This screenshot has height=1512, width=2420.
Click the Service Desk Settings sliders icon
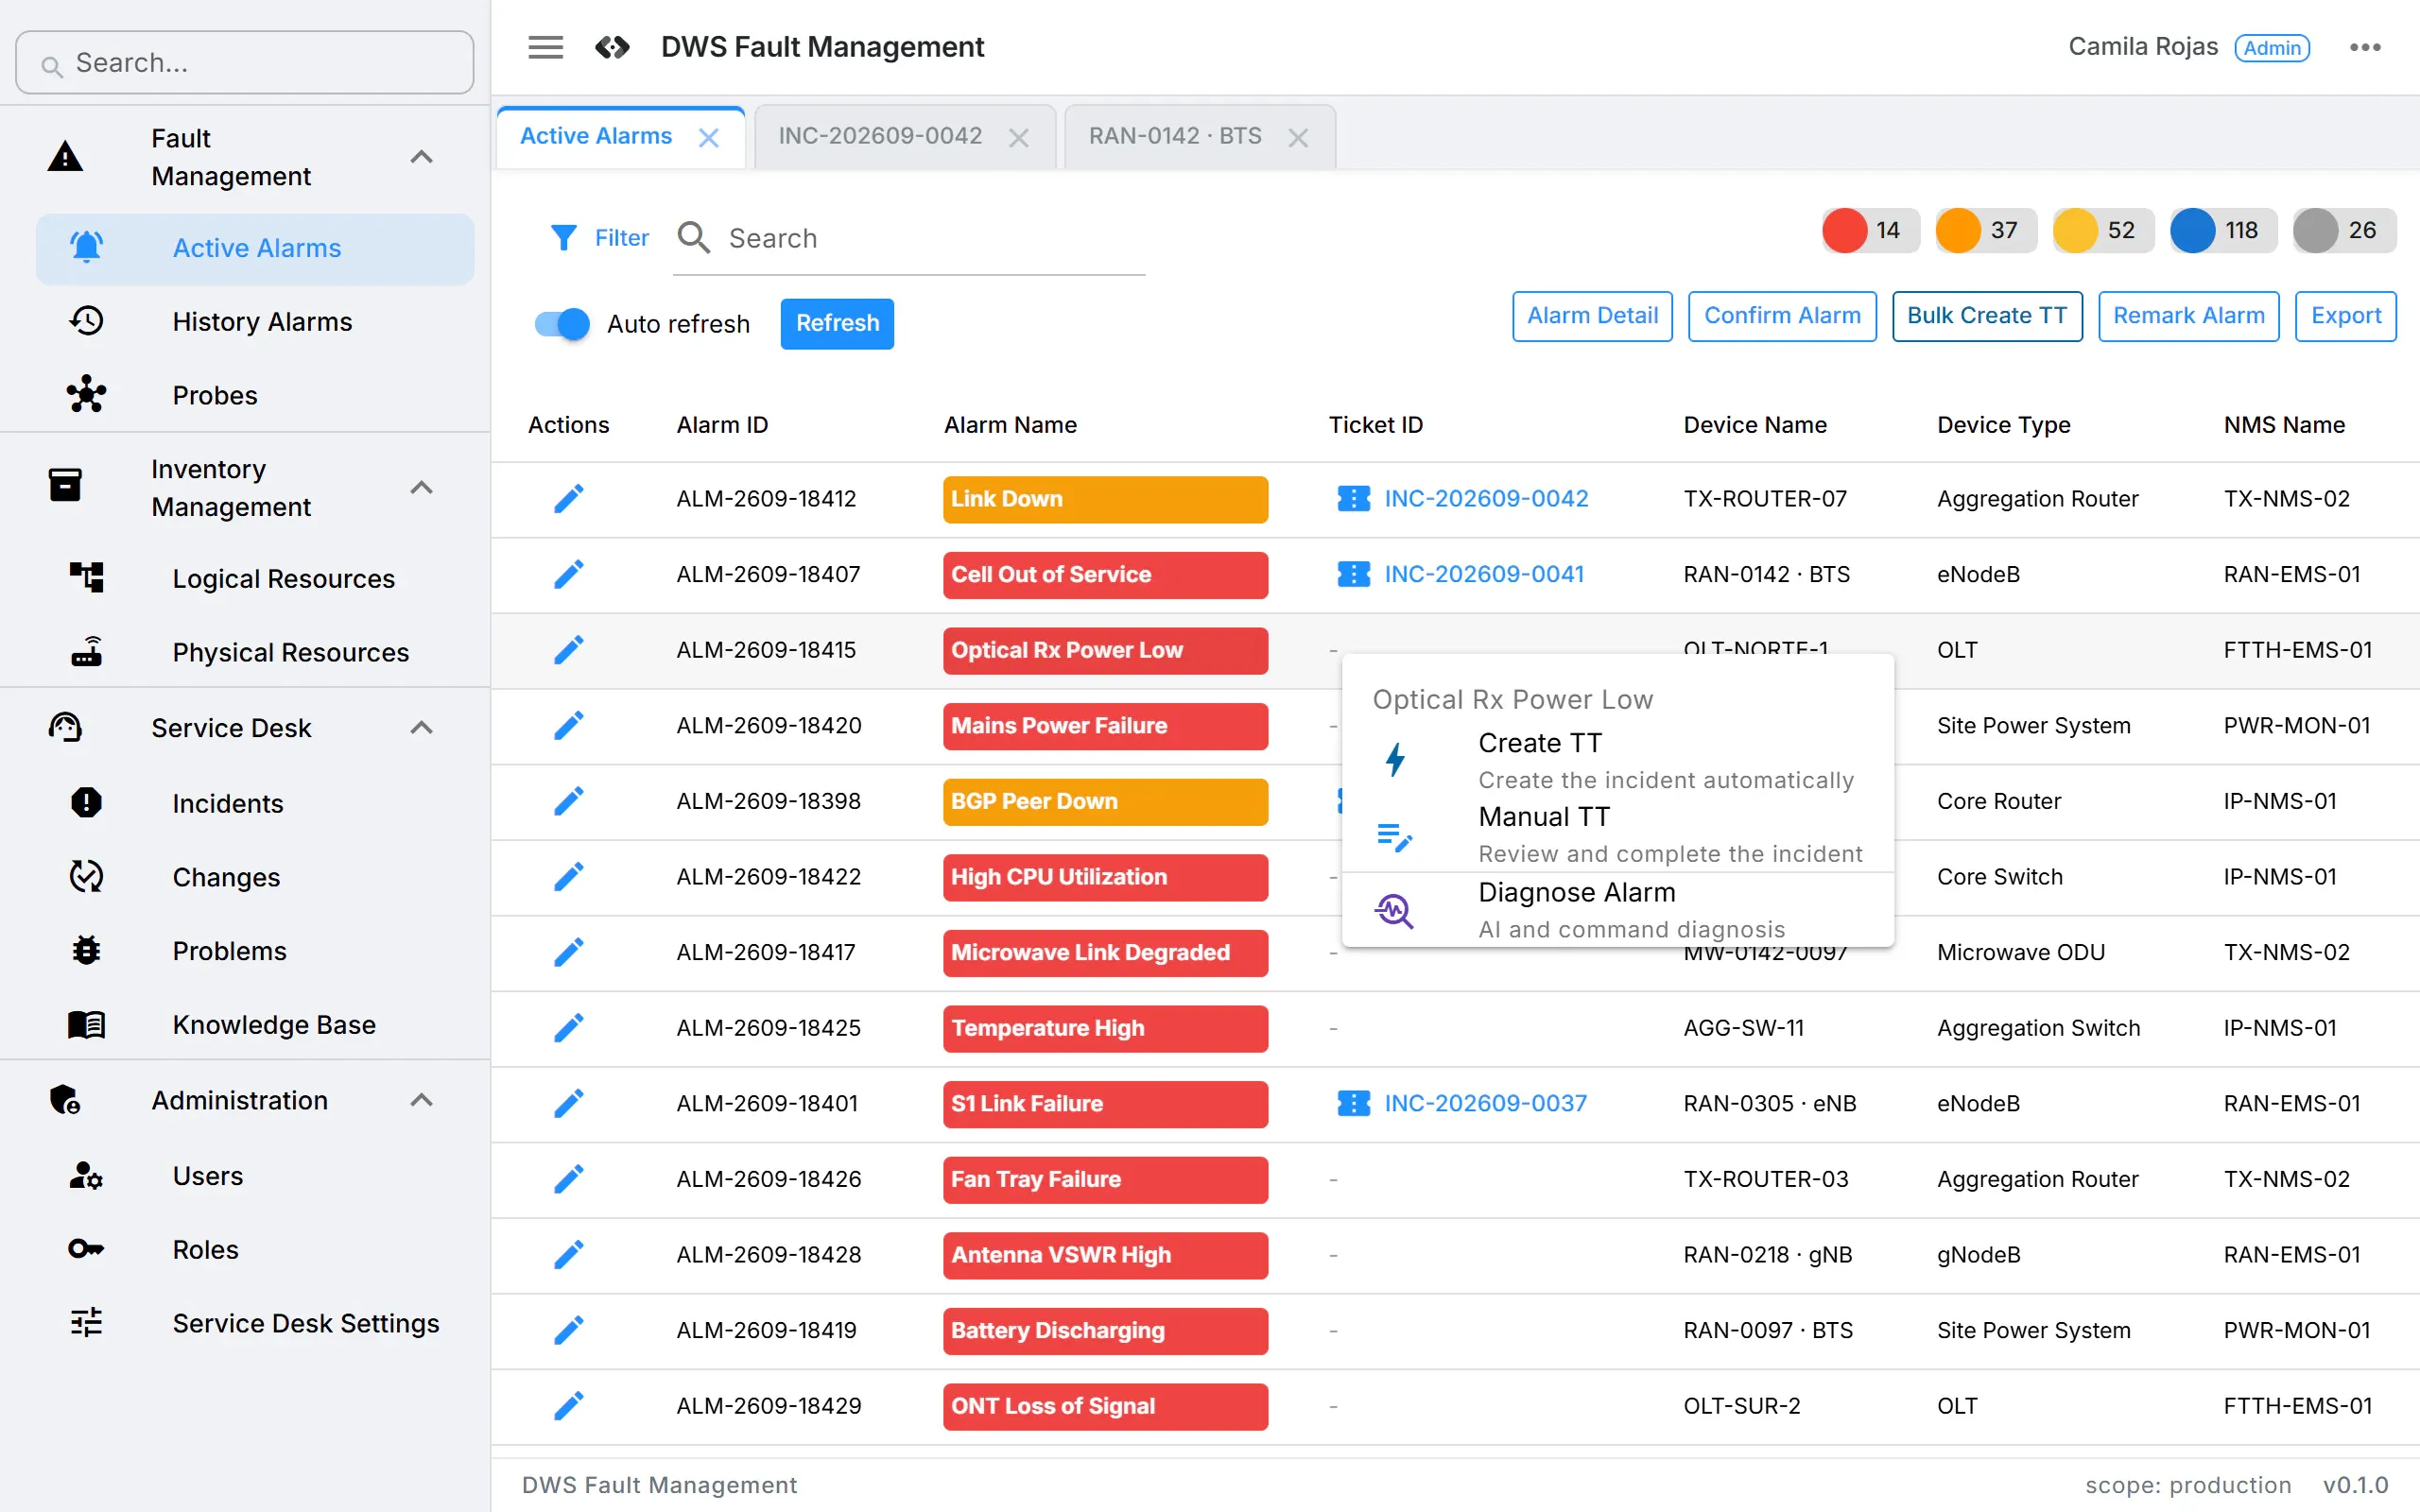click(87, 1323)
